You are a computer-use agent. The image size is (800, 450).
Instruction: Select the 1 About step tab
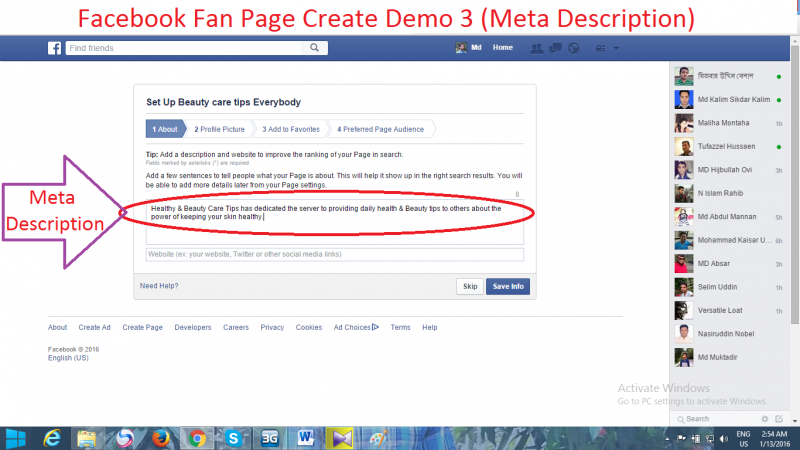coord(165,129)
